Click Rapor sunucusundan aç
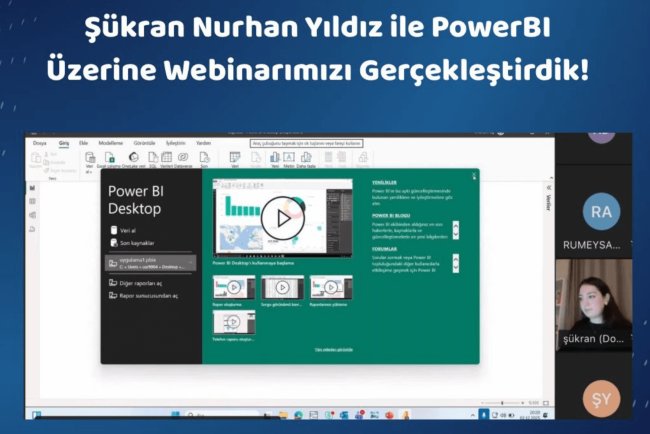The width and height of the screenshot is (650, 434). coord(143,296)
